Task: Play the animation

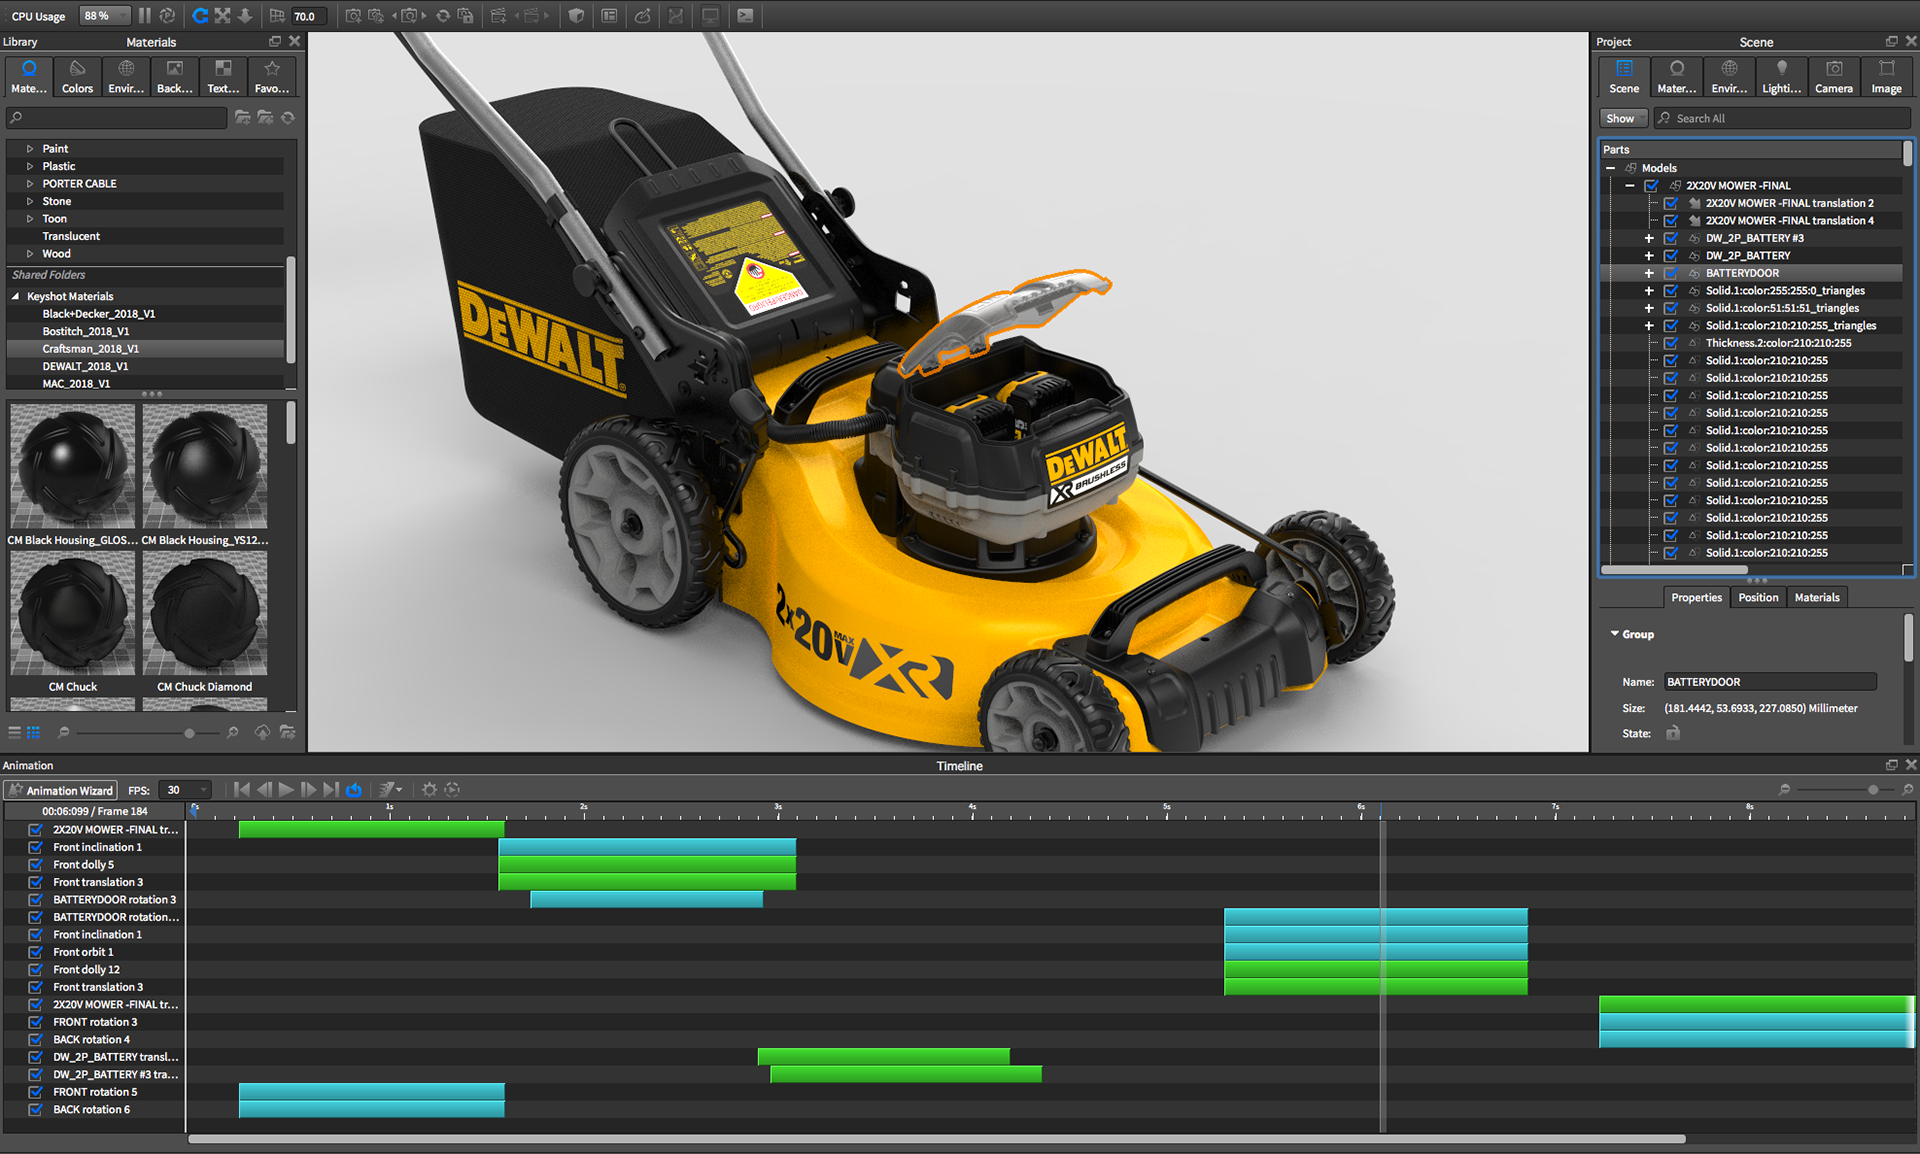Action: coord(286,790)
